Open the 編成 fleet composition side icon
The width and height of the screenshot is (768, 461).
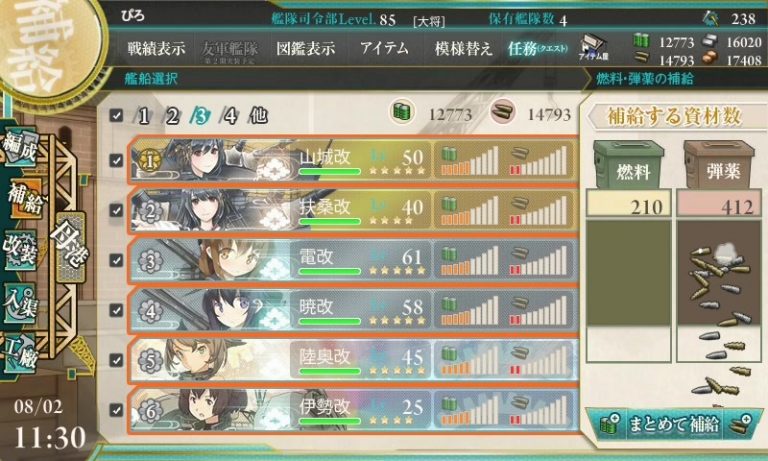tap(21, 148)
